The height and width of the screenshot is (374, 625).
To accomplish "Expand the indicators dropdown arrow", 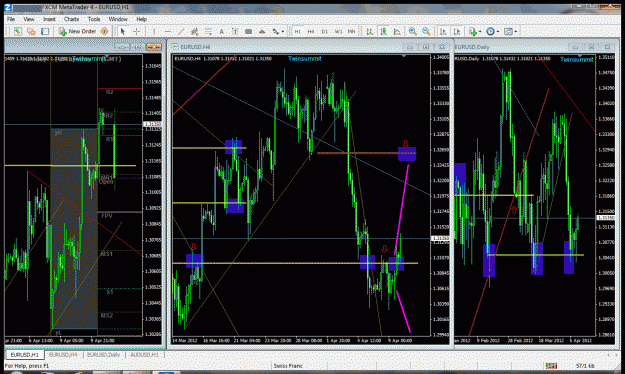I will (480, 31).
